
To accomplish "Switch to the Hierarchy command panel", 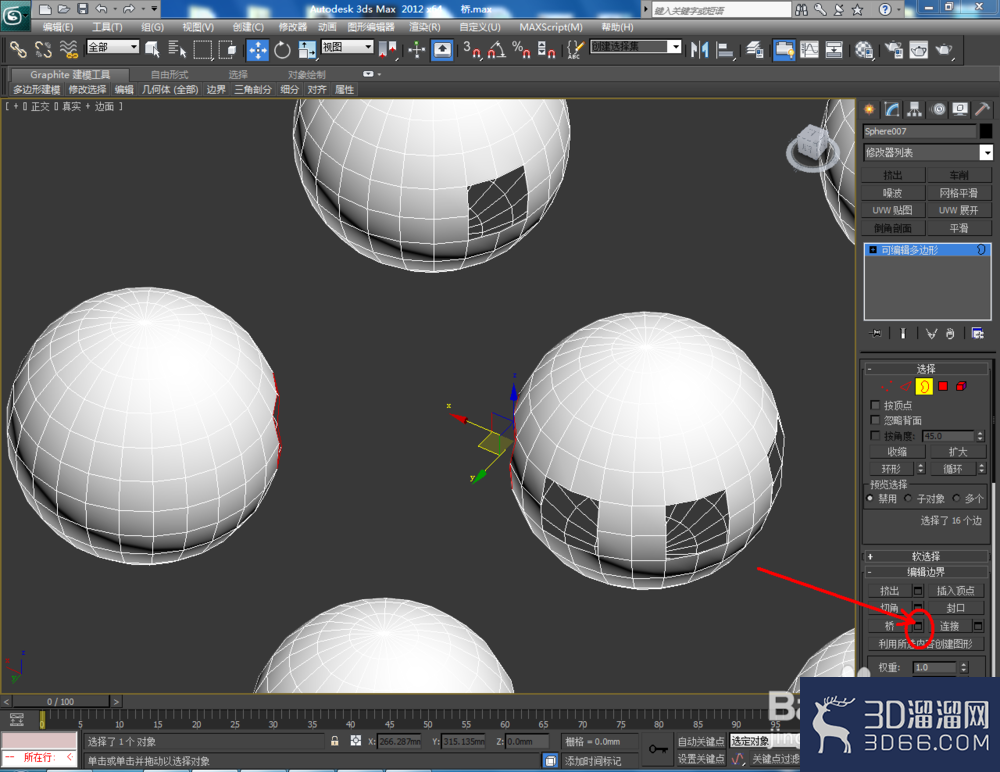I will [915, 110].
